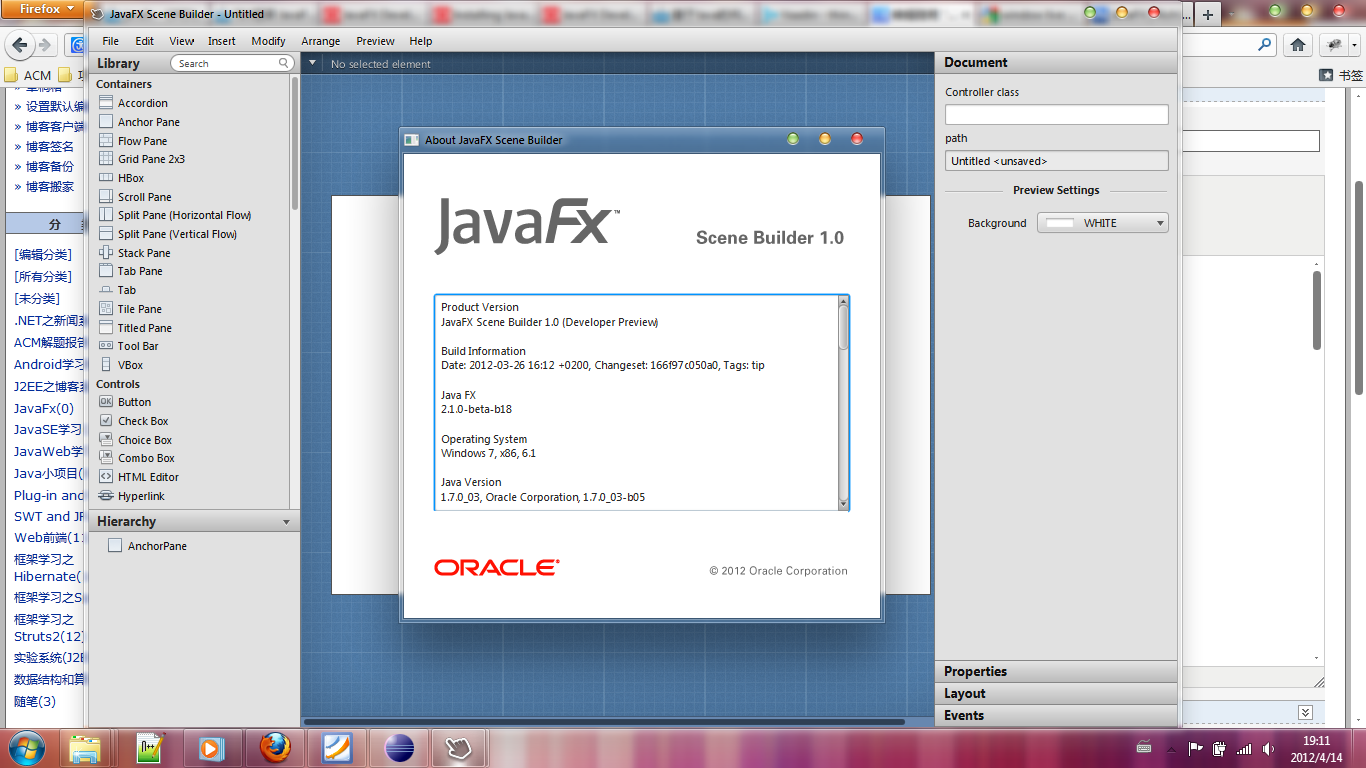This screenshot has height=768, width=1366.
Task: Open the JavaFx(0) category link
Action: (44, 408)
